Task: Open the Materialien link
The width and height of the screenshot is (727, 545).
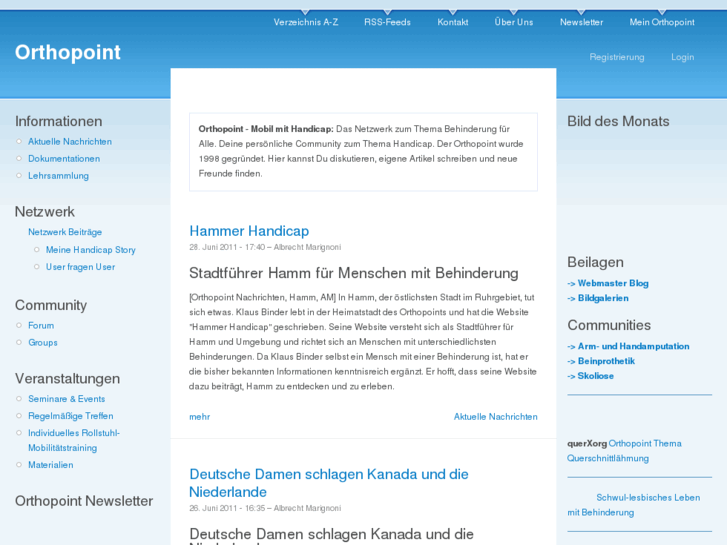Action: point(51,465)
